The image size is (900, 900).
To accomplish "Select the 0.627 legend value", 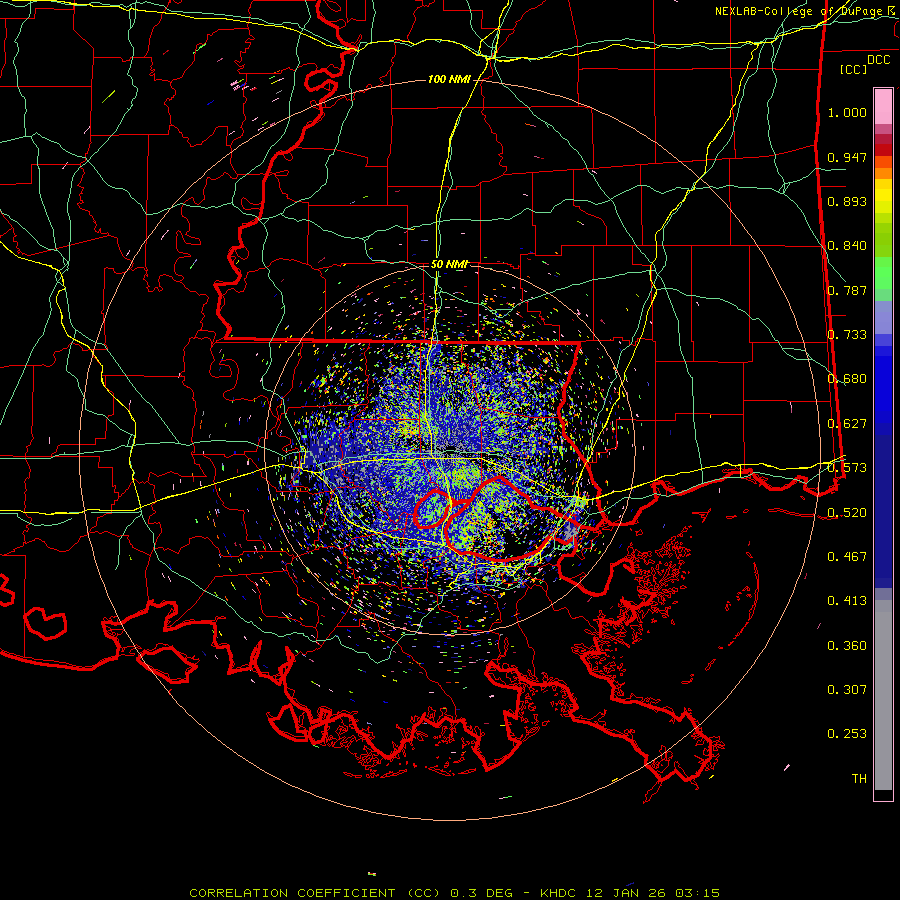I will pos(847,424).
